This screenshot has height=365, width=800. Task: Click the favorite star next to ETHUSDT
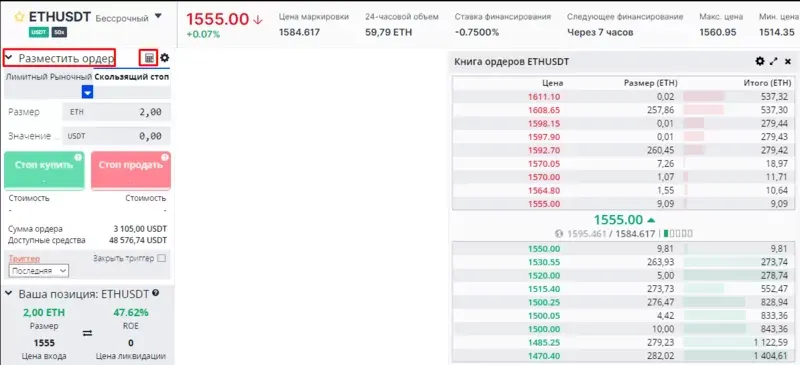click(x=19, y=17)
